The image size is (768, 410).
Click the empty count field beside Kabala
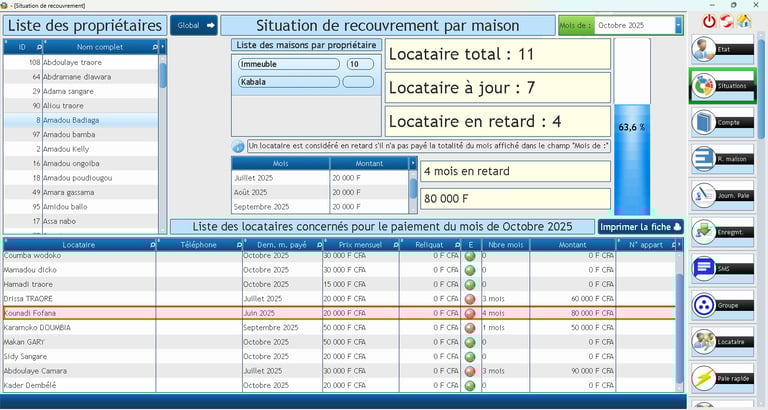358,82
